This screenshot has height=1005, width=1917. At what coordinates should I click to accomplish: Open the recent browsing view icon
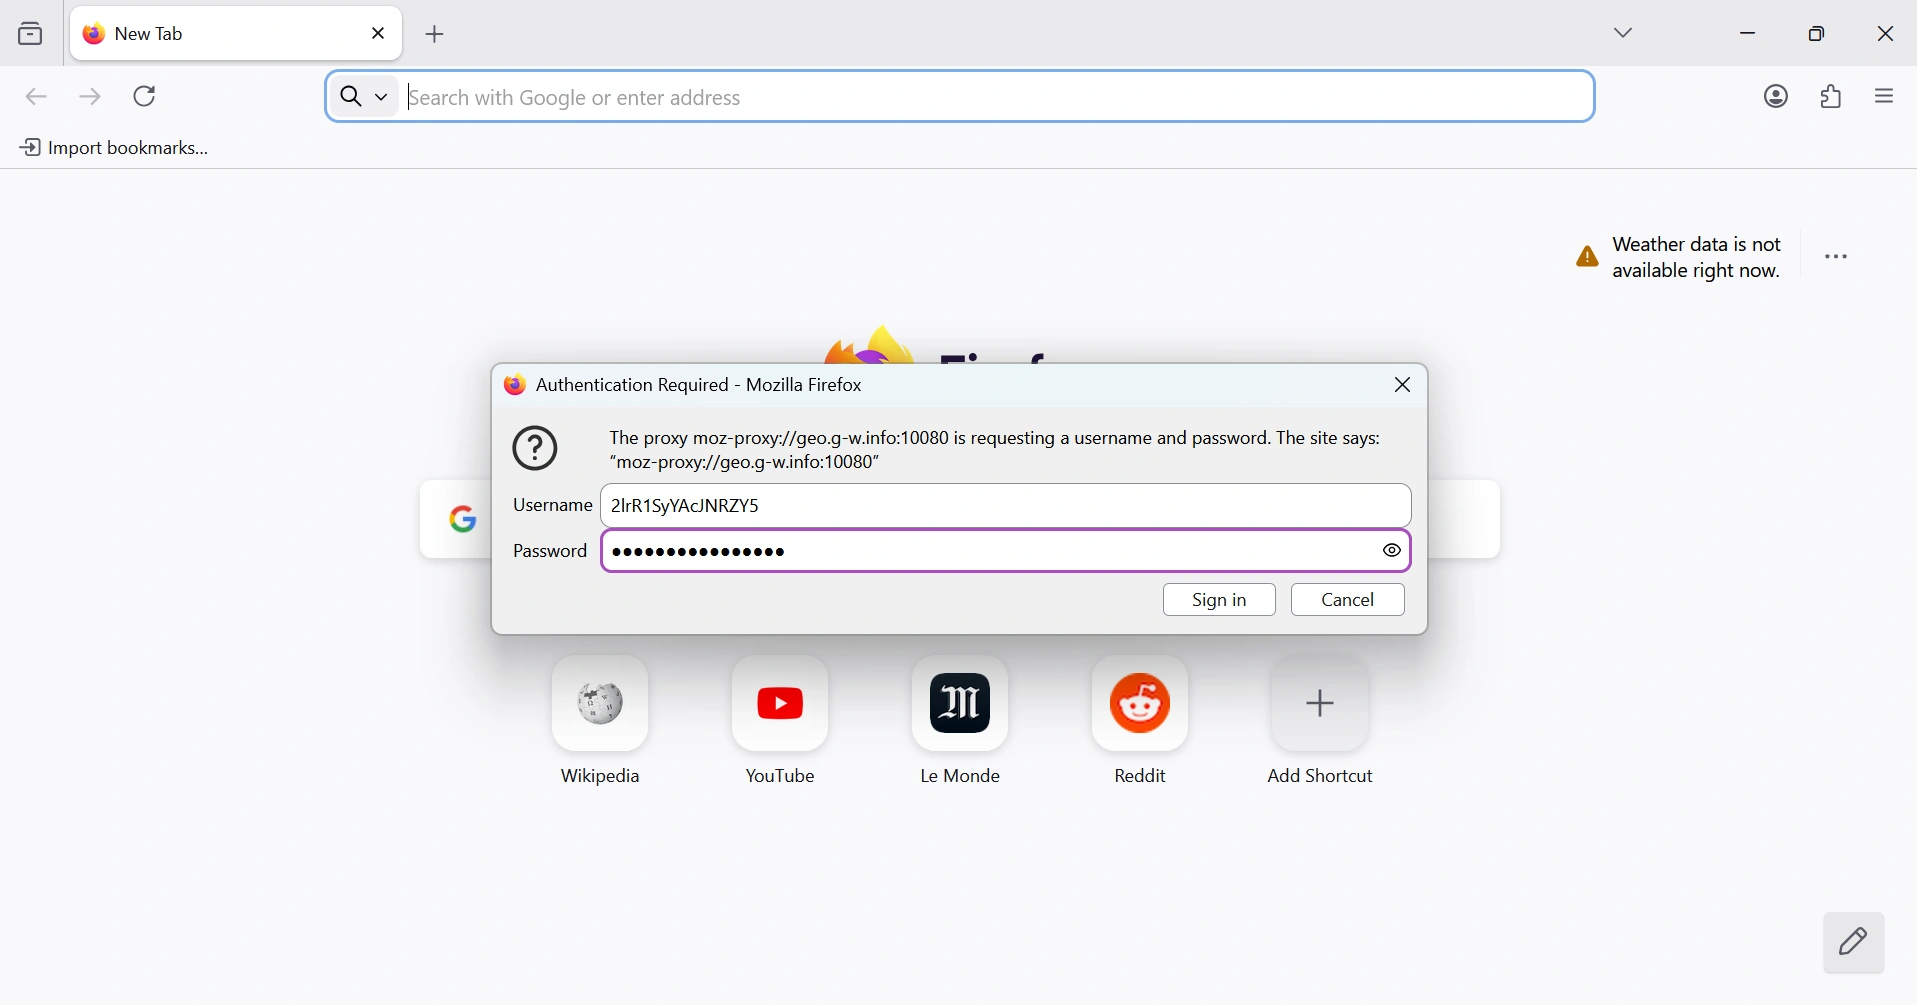(x=31, y=34)
